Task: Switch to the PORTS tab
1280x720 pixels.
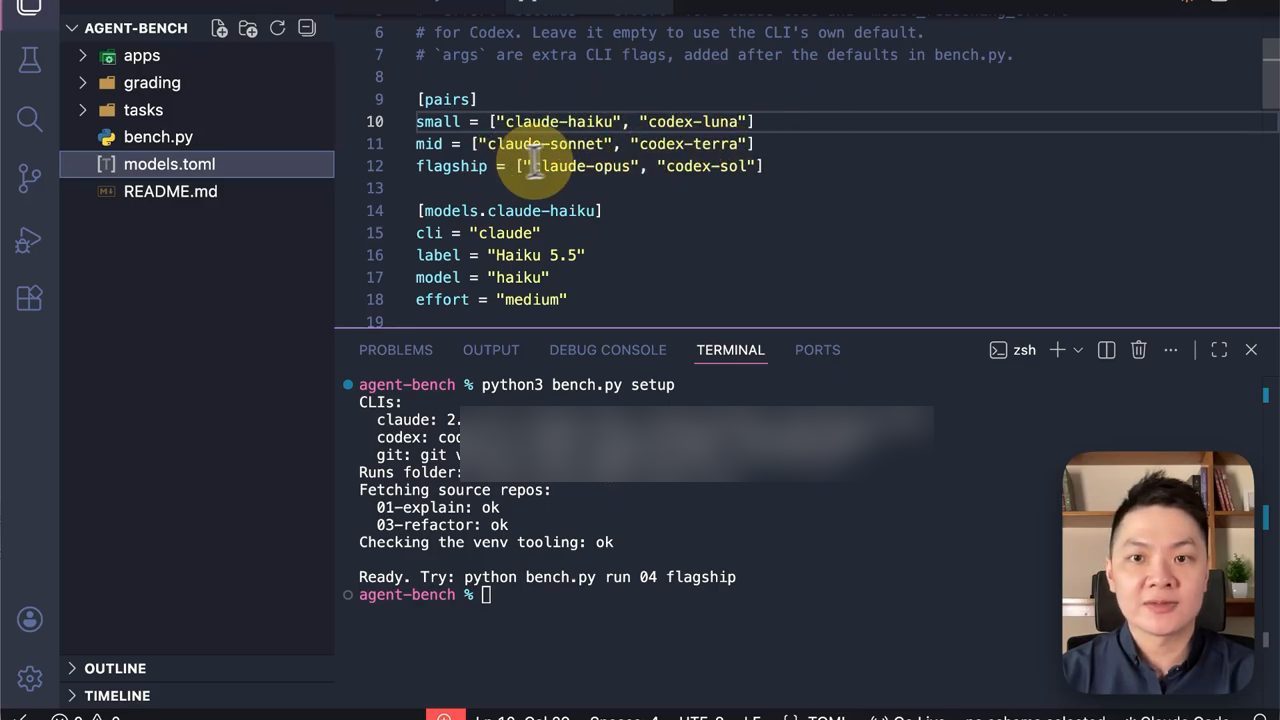Action: click(x=817, y=350)
